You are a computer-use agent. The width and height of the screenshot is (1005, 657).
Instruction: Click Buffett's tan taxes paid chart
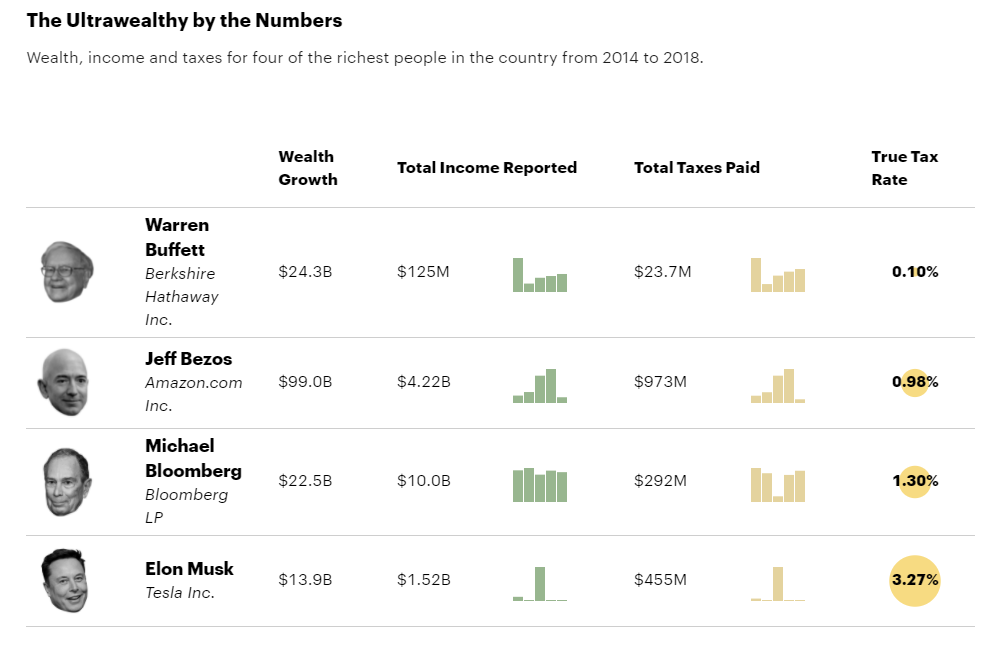click(778, 275)
